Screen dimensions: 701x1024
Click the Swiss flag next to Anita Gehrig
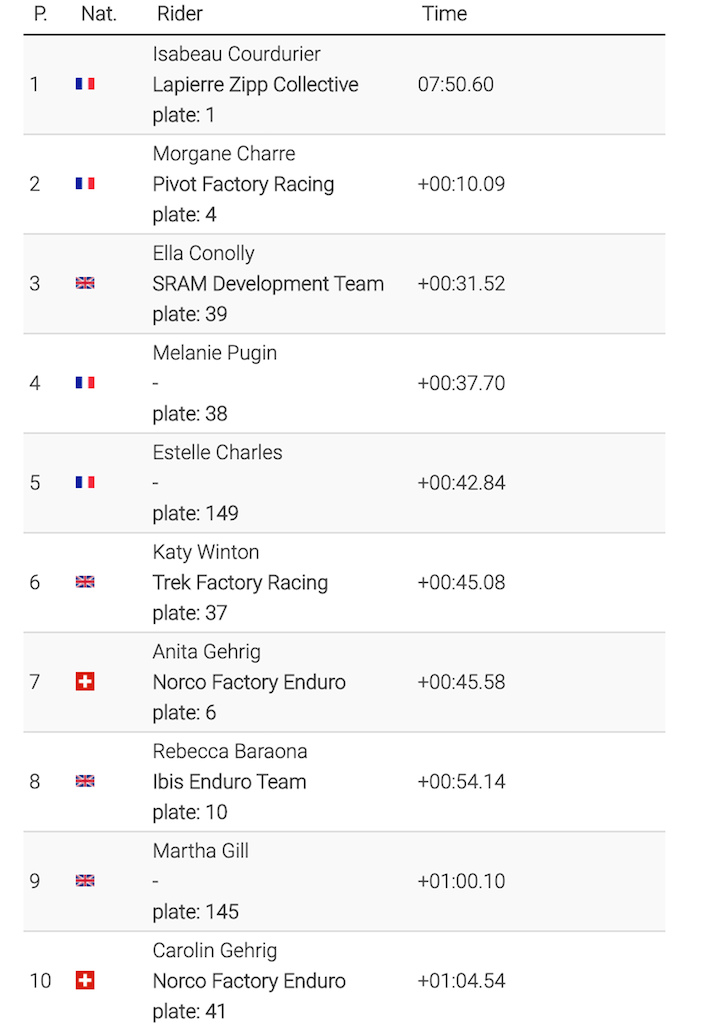pyautogui.click(x=85, y=682)
